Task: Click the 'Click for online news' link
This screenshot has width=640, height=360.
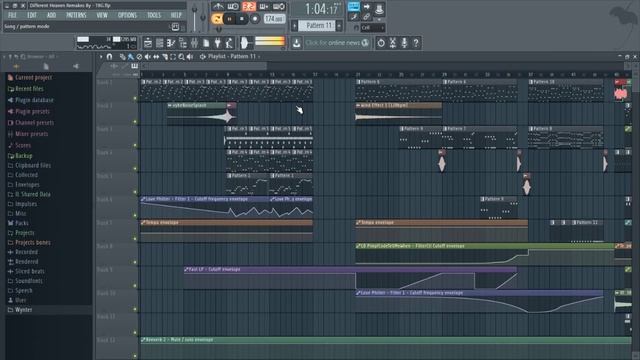Action: pyautogui.click(x=337, y=43)
